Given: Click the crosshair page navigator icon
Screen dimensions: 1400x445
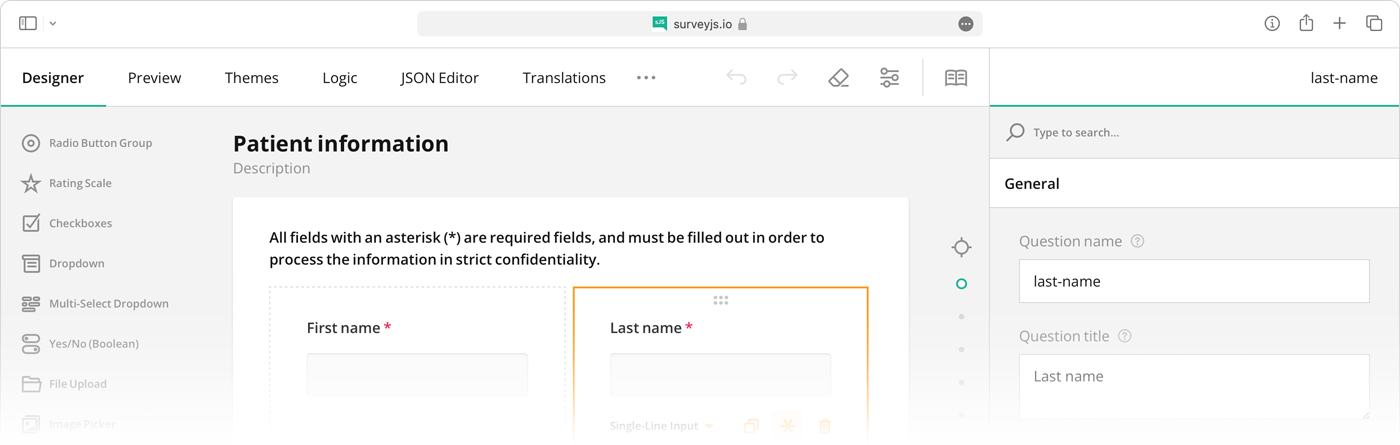Looking at the screenshot, I should tap(961, 247).
